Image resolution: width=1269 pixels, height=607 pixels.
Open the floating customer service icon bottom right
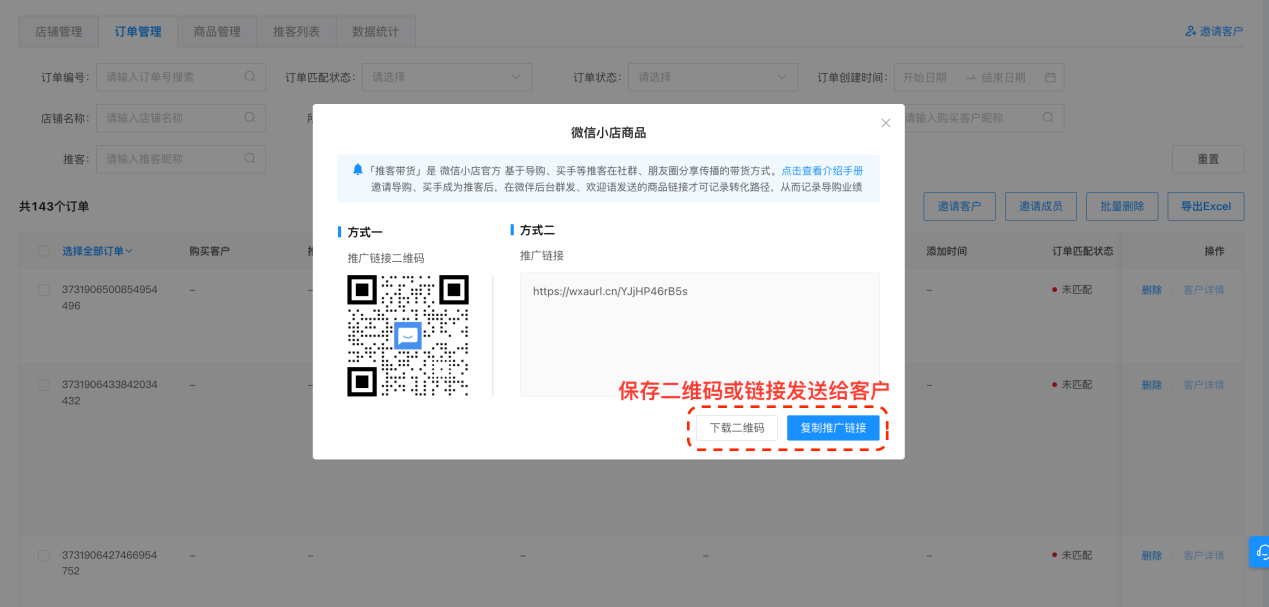point(1259,551)
